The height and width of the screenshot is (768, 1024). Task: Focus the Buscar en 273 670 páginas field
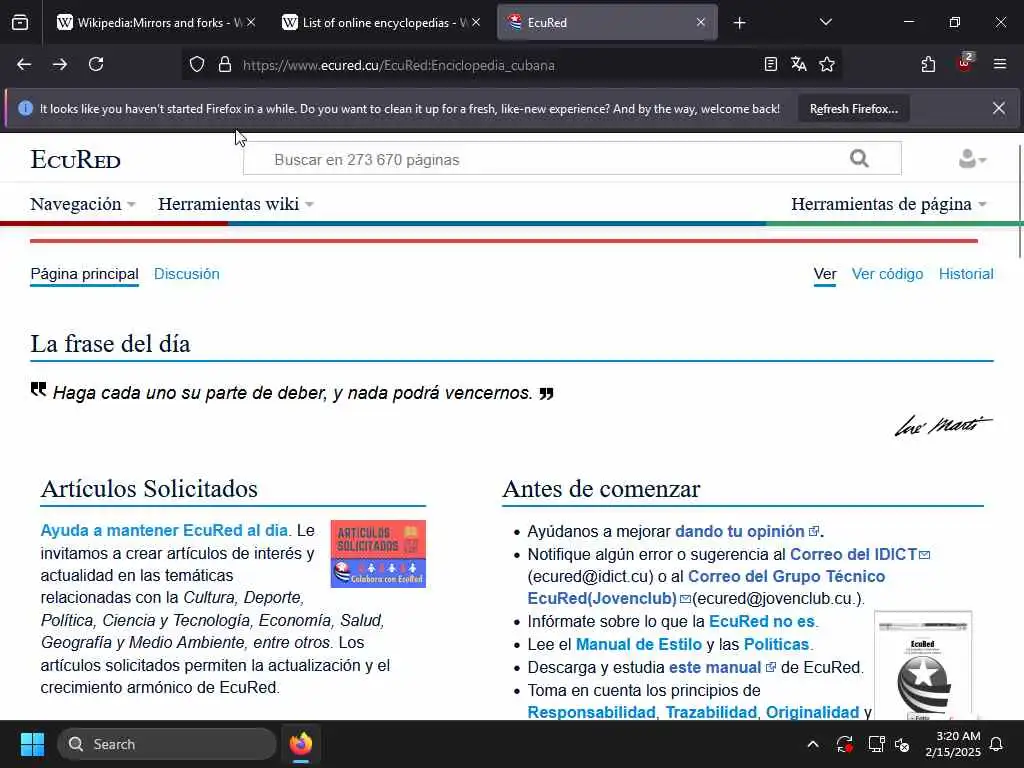547,159
